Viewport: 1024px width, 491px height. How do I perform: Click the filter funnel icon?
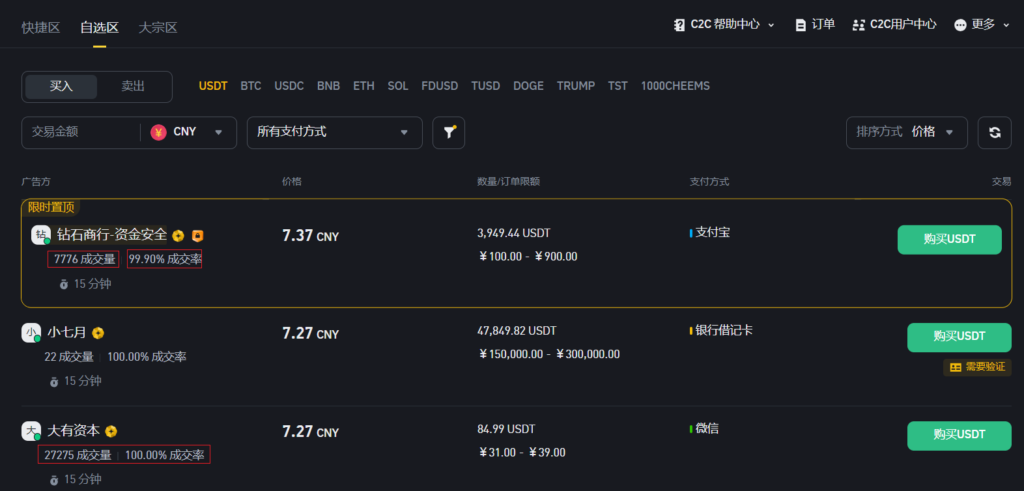pos(449,132)
